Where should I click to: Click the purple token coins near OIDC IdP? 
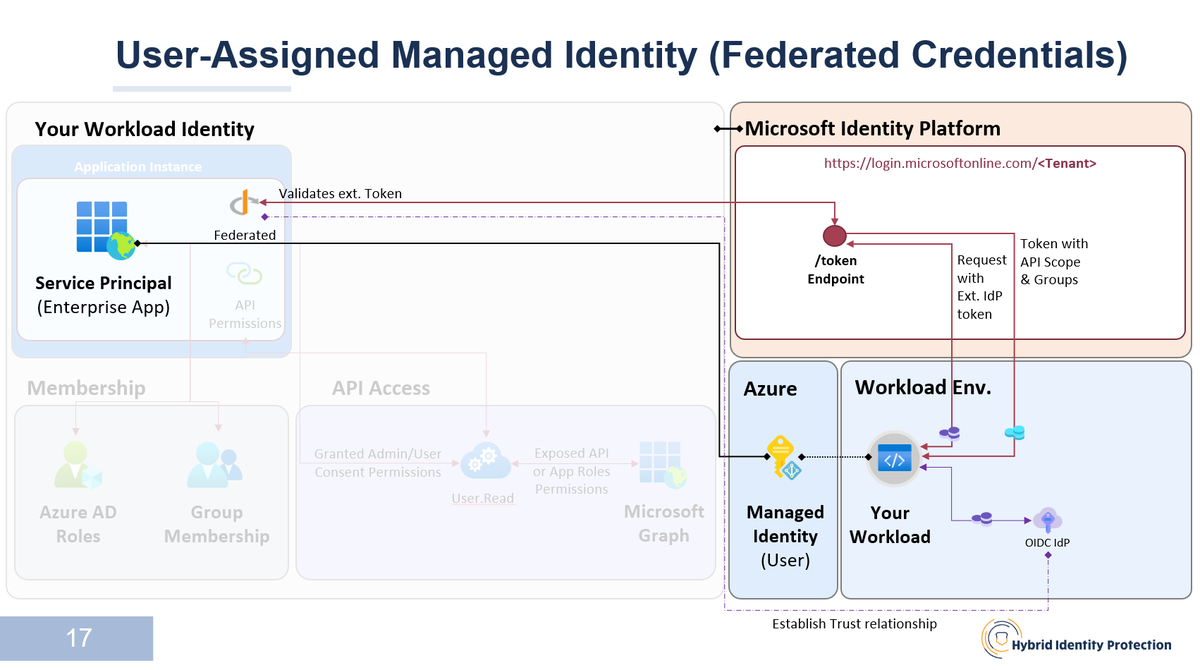click(982, 518)
